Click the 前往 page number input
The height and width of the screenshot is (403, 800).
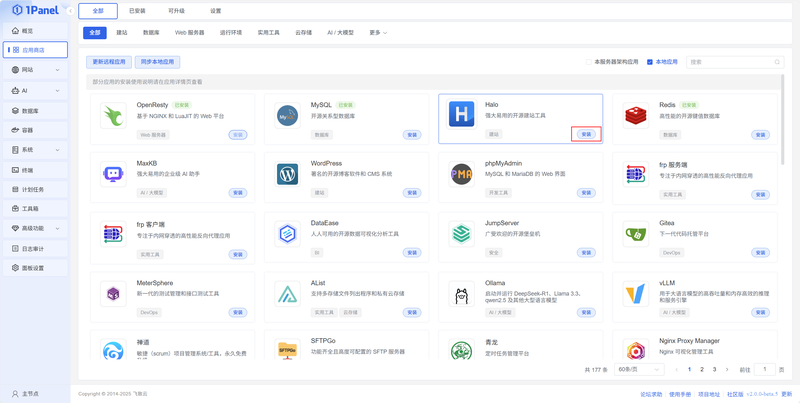764,369
